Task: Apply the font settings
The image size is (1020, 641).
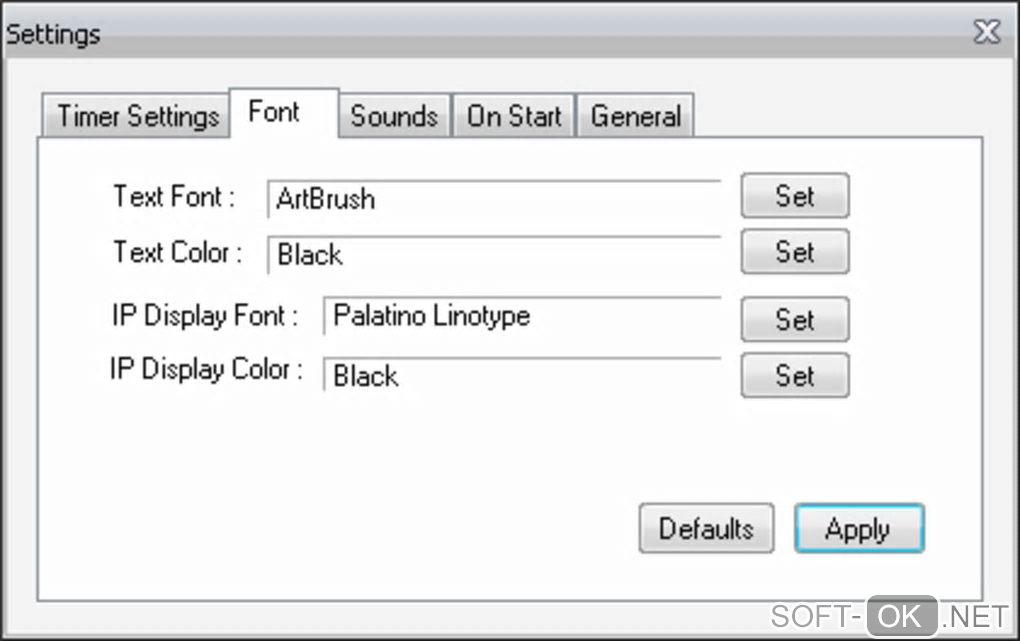Action: [858, 528]
